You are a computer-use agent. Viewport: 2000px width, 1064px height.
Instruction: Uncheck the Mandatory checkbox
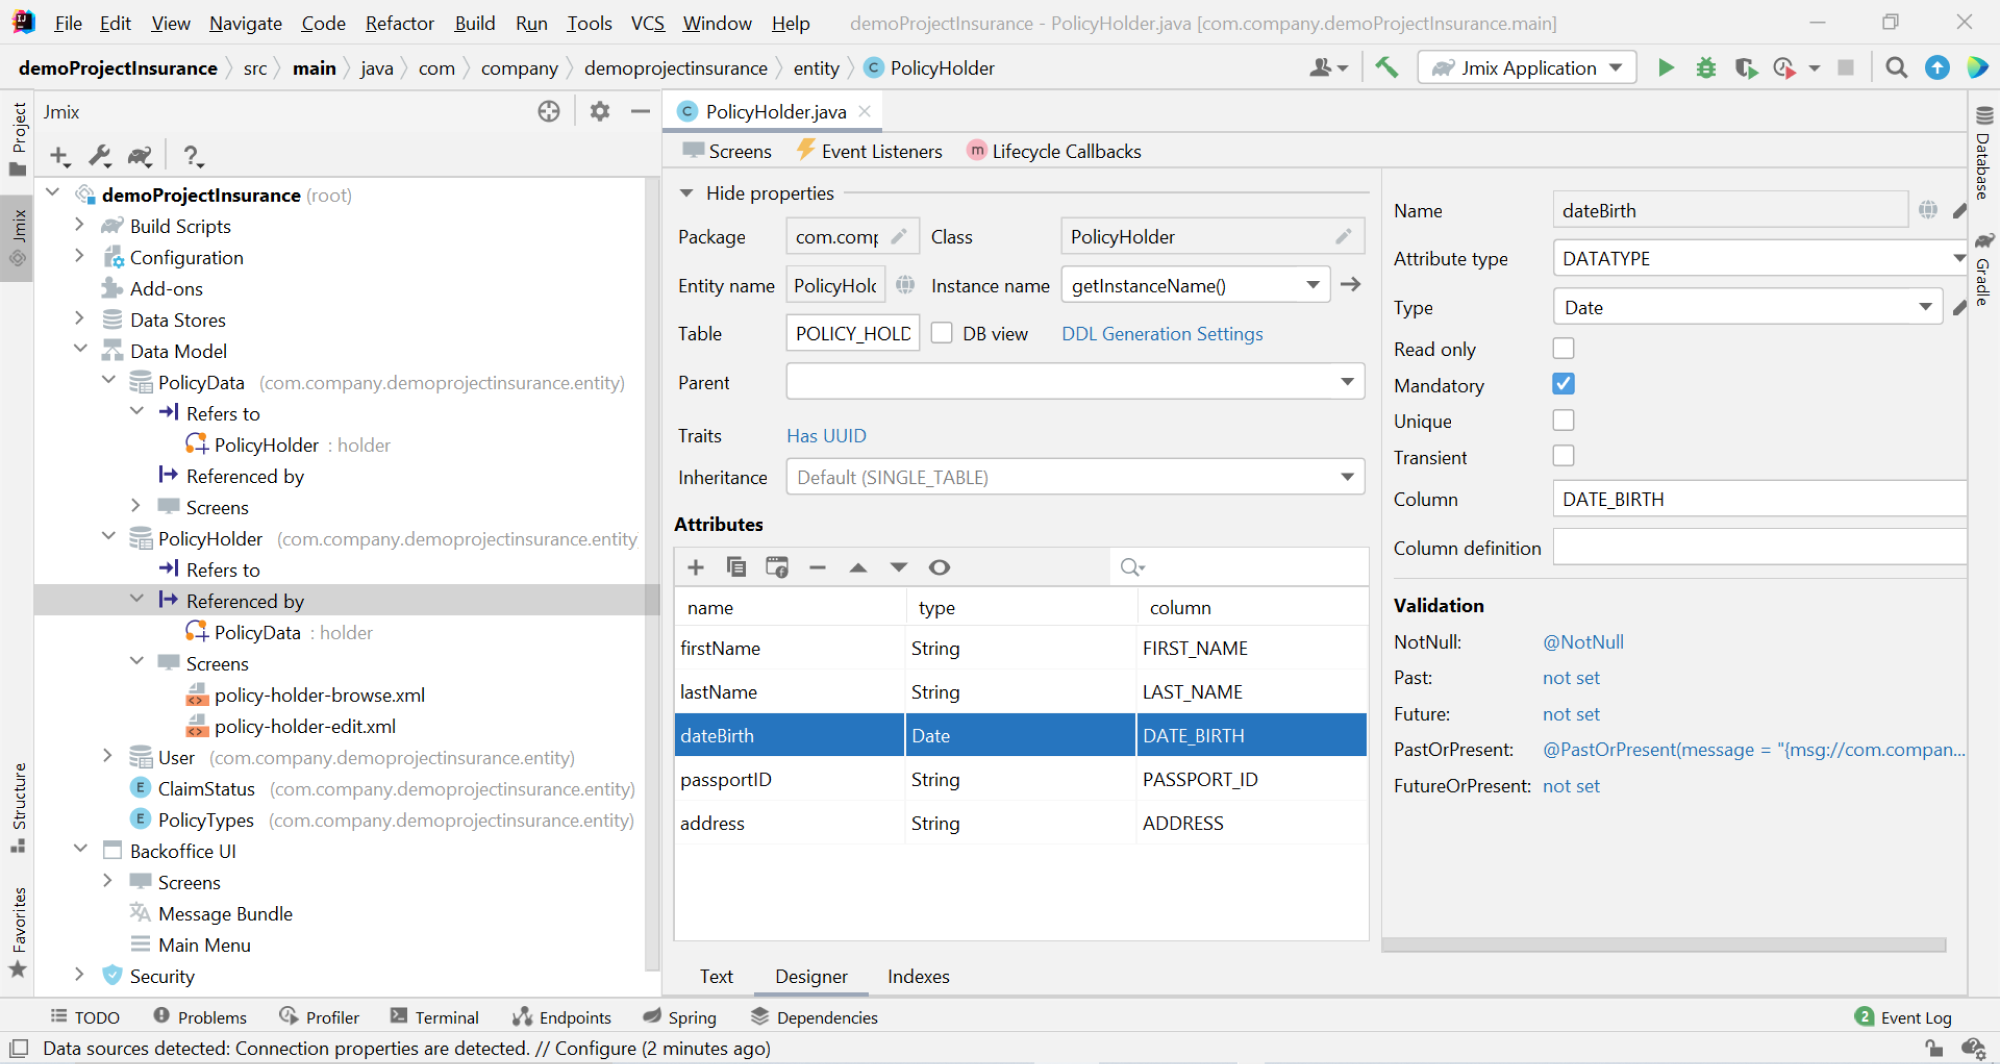[1563, 384]
